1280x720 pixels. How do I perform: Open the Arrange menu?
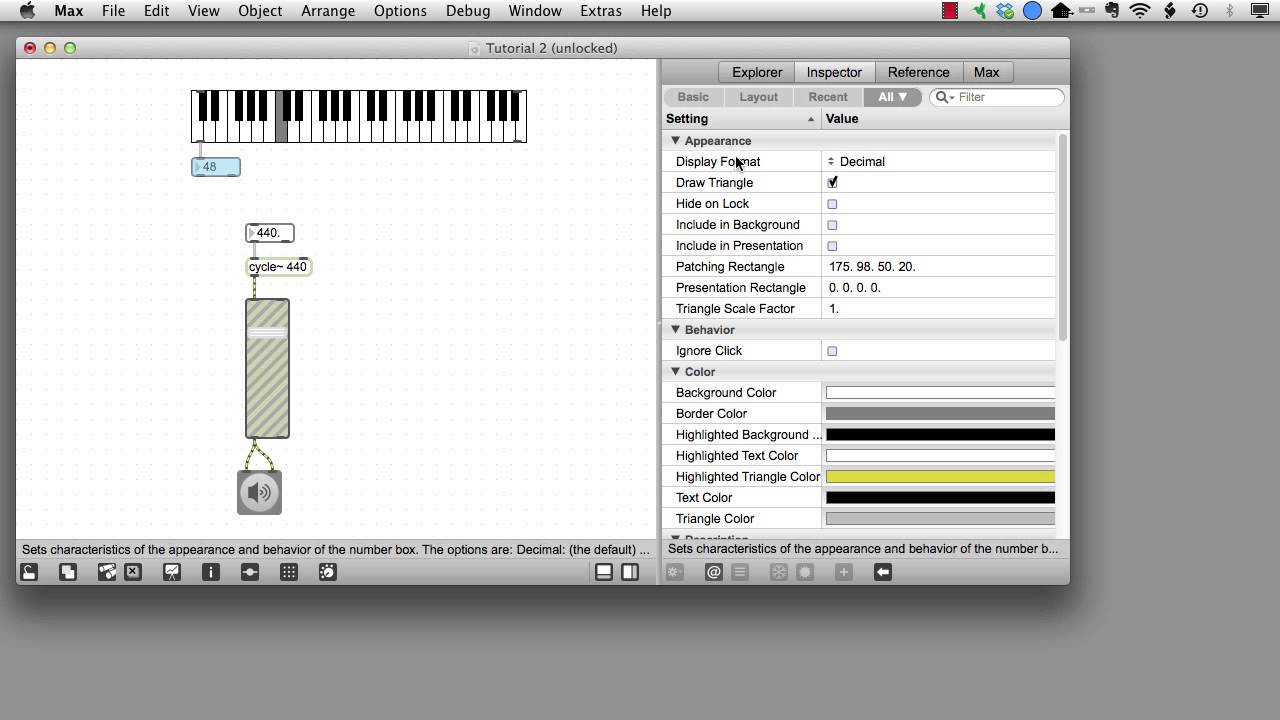pos(328,11)
